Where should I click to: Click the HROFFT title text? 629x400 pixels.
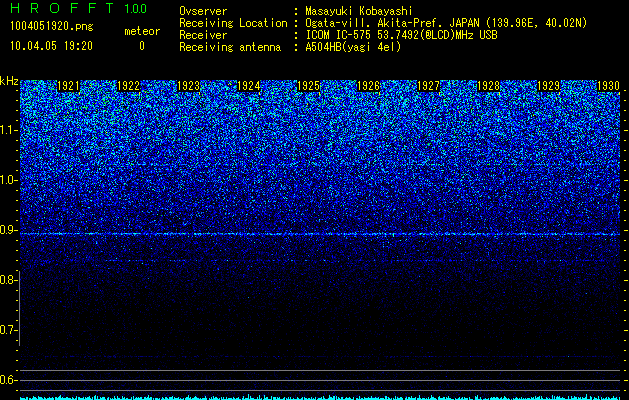point(62,8)
